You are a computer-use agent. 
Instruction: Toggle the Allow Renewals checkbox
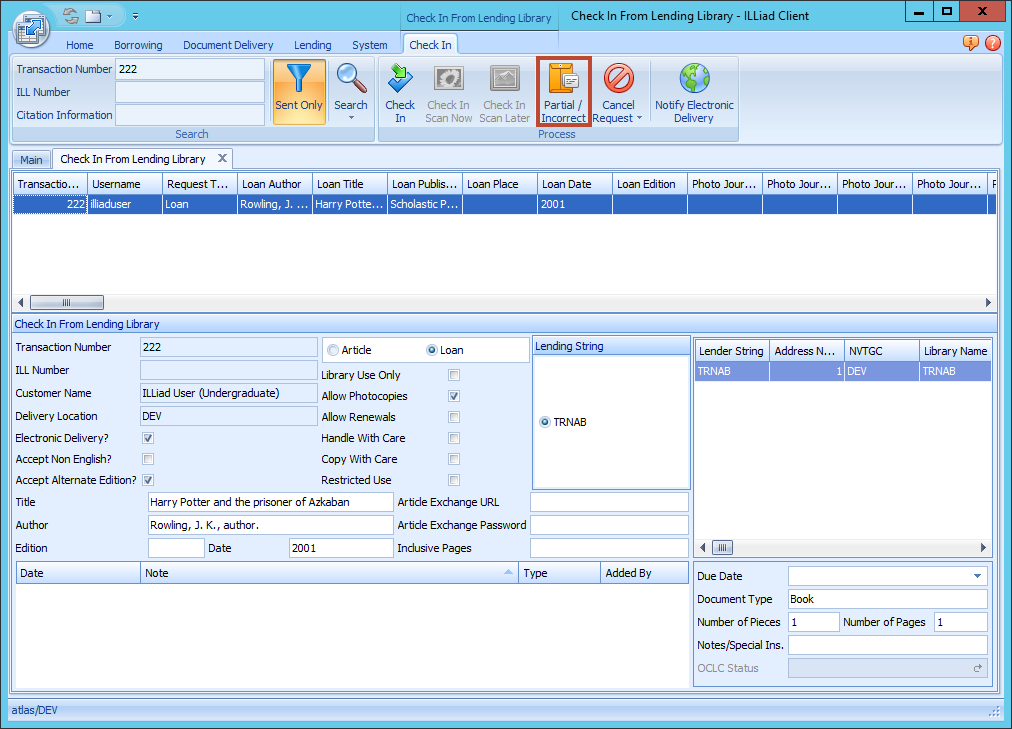pyautogui.click(x=453, y=417)
